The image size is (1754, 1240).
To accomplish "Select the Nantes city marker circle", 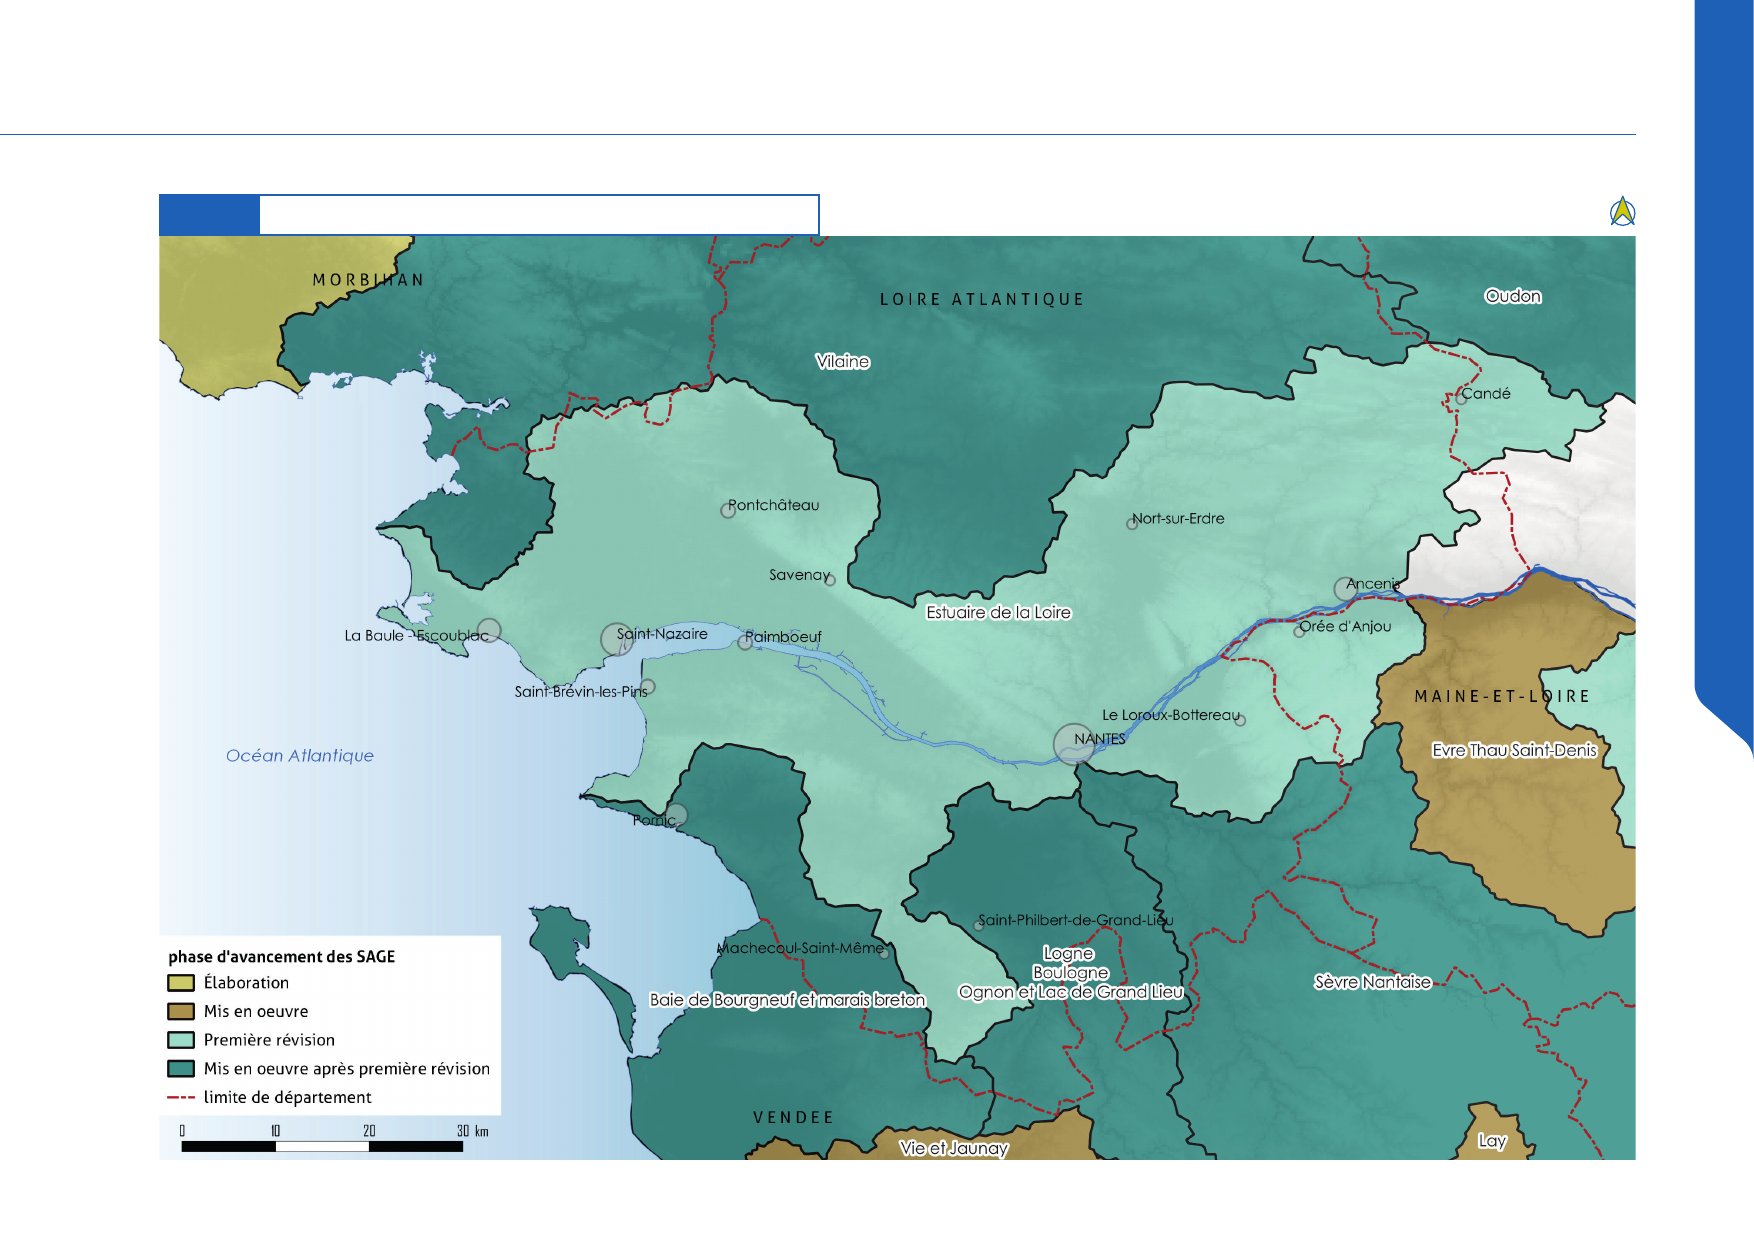I will pos(1073,744).
